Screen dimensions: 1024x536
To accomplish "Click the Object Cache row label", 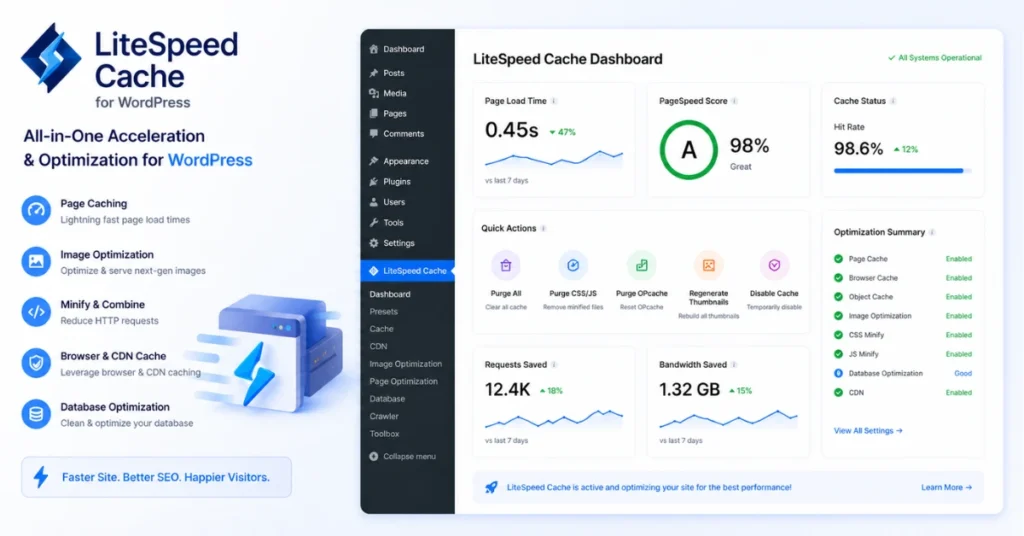I will [871, 297].
